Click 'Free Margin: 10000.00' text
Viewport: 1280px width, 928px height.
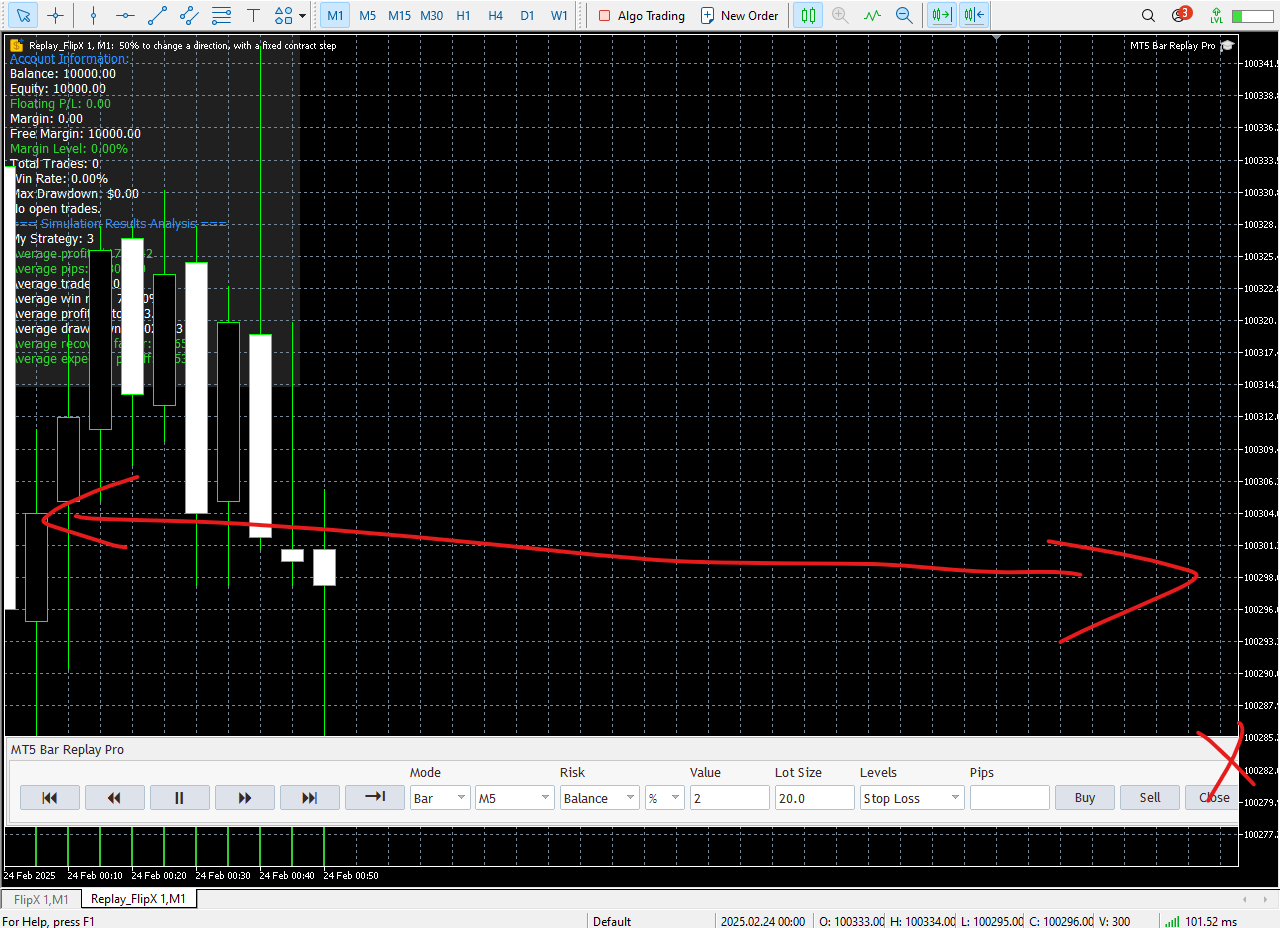pyautogui.click(x=75, y=133)
